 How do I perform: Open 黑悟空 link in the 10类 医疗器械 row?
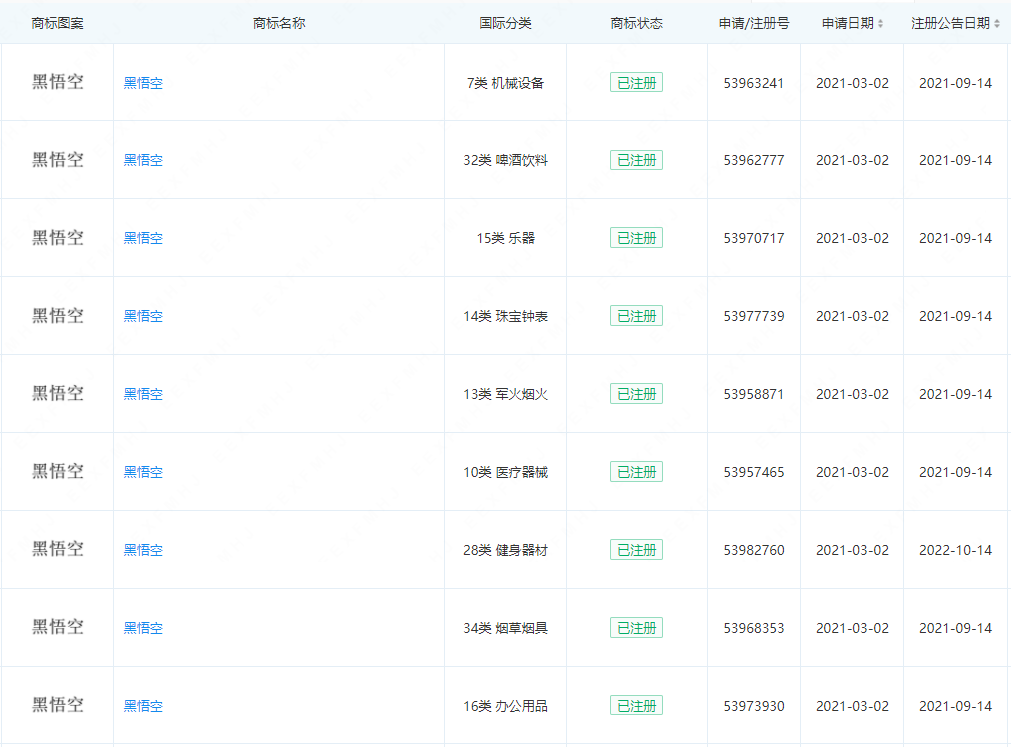coord(143,472)
